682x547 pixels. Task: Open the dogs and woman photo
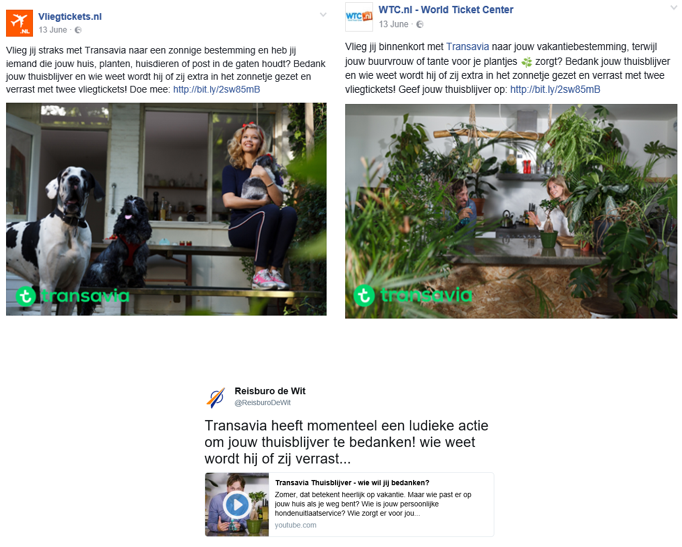point(166,209)
